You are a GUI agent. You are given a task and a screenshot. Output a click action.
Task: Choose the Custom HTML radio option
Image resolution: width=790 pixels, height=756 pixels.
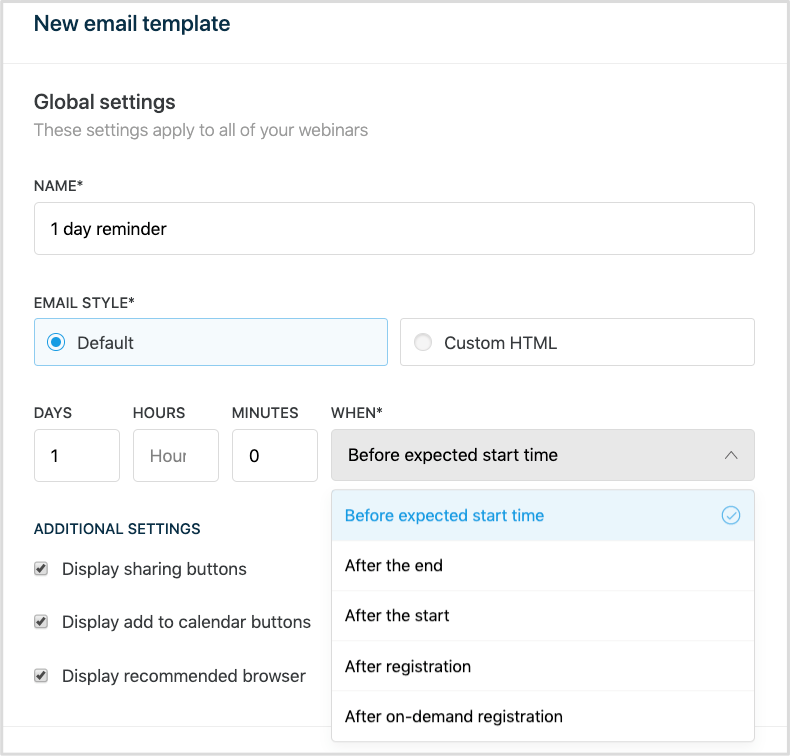[x=423, y=342]
